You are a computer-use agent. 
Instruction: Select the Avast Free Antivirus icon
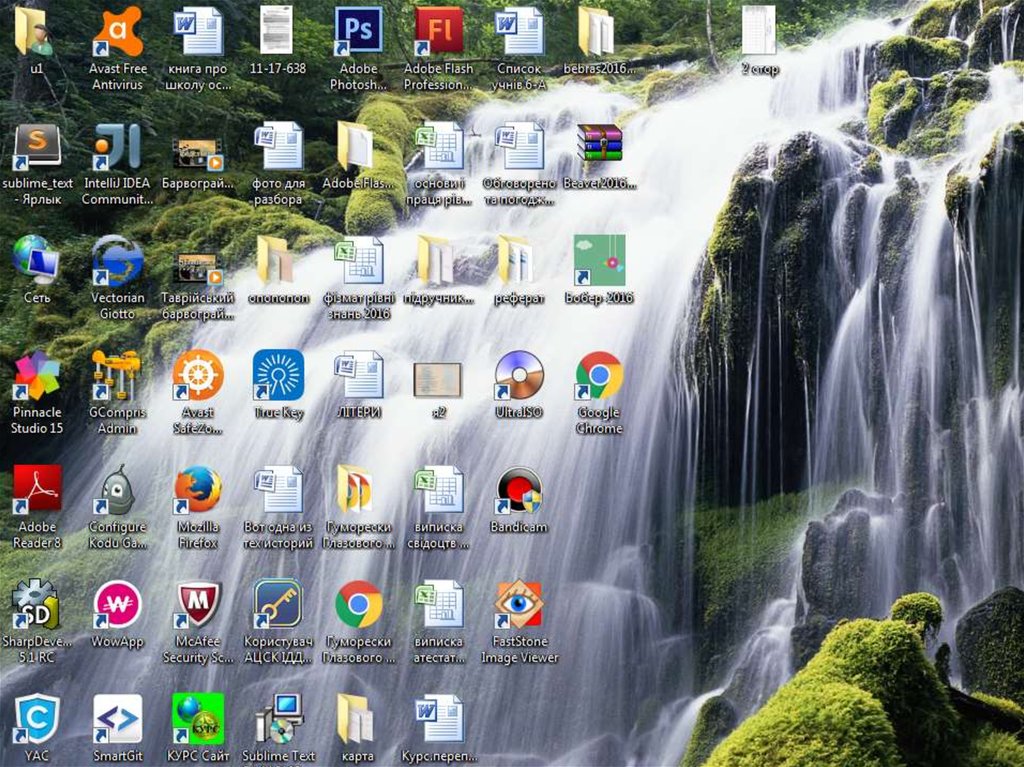[117, 33]
